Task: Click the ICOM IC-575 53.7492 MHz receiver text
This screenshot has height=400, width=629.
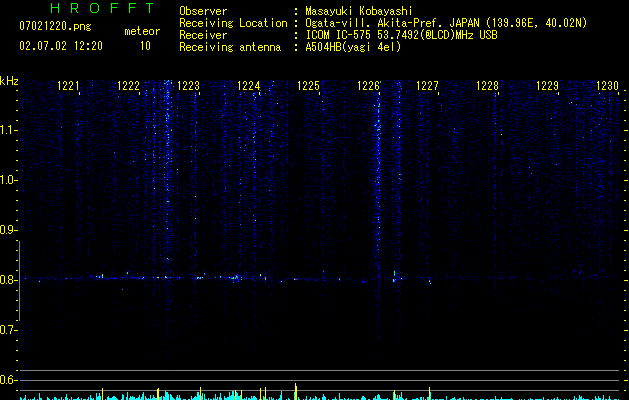Action: tap(401, 35)
